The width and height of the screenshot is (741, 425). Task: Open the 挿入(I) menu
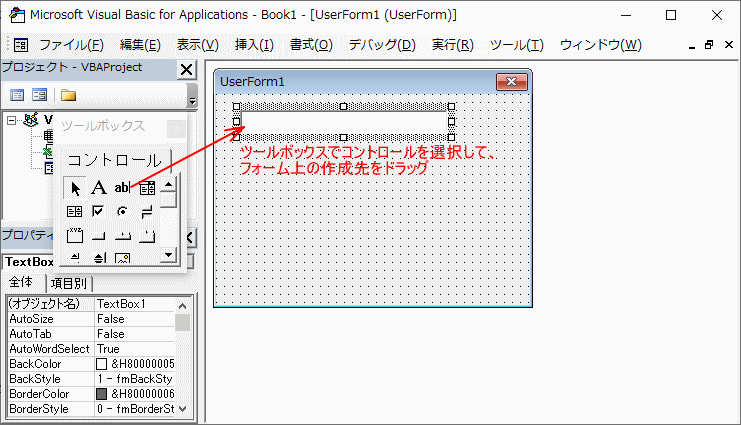click(x=254, y=45)
